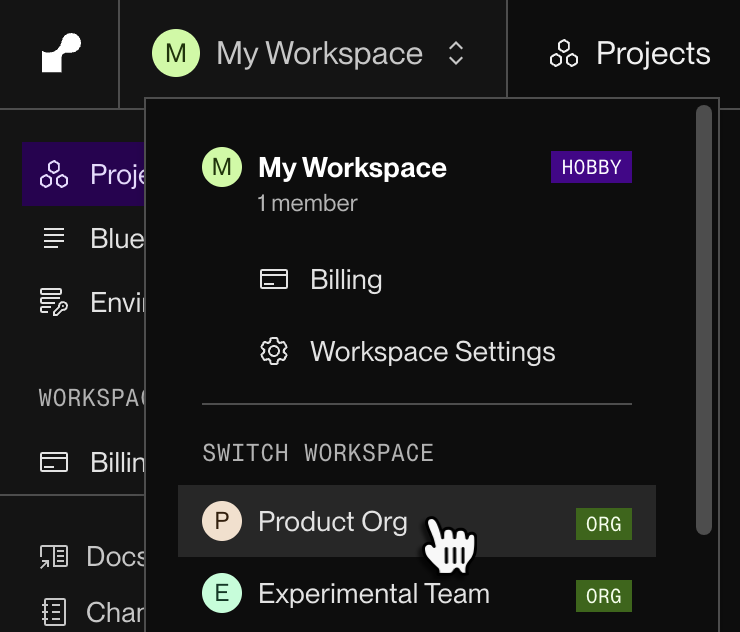Click the Changelog notebook icon
This screenshot has width=740, height=632.
54,612
